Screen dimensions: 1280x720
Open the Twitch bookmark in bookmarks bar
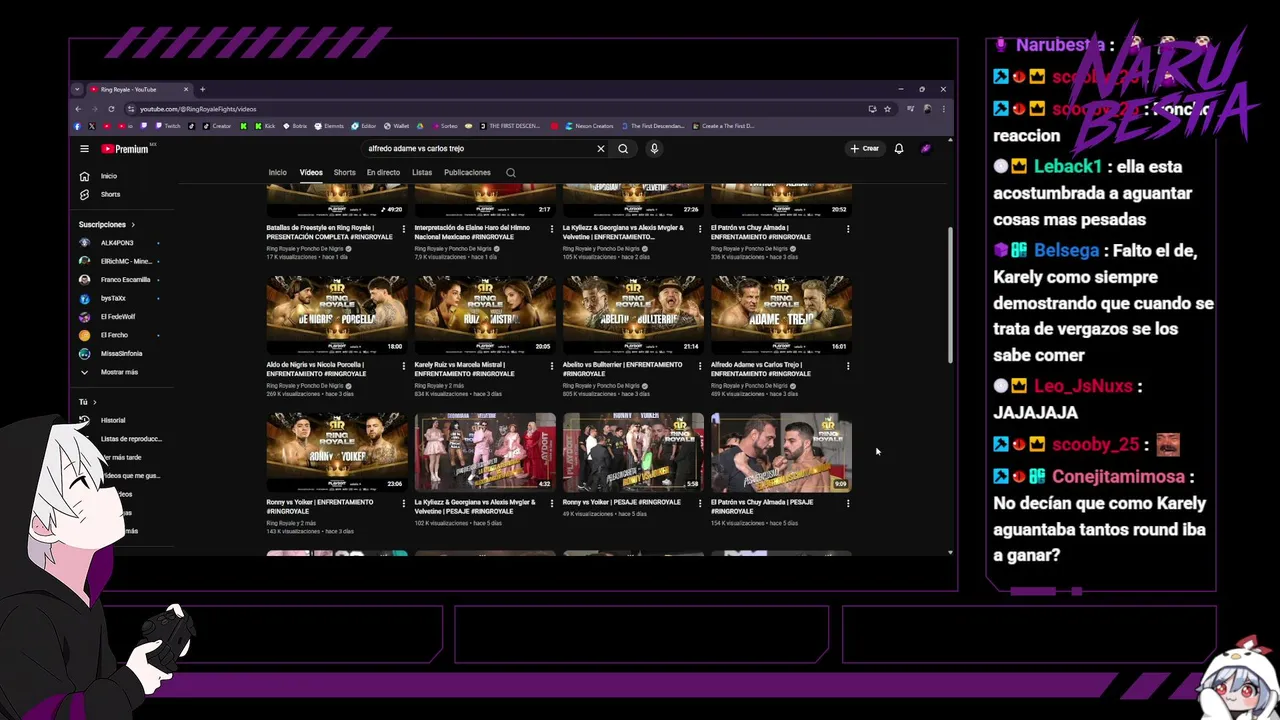pos(167,126)
